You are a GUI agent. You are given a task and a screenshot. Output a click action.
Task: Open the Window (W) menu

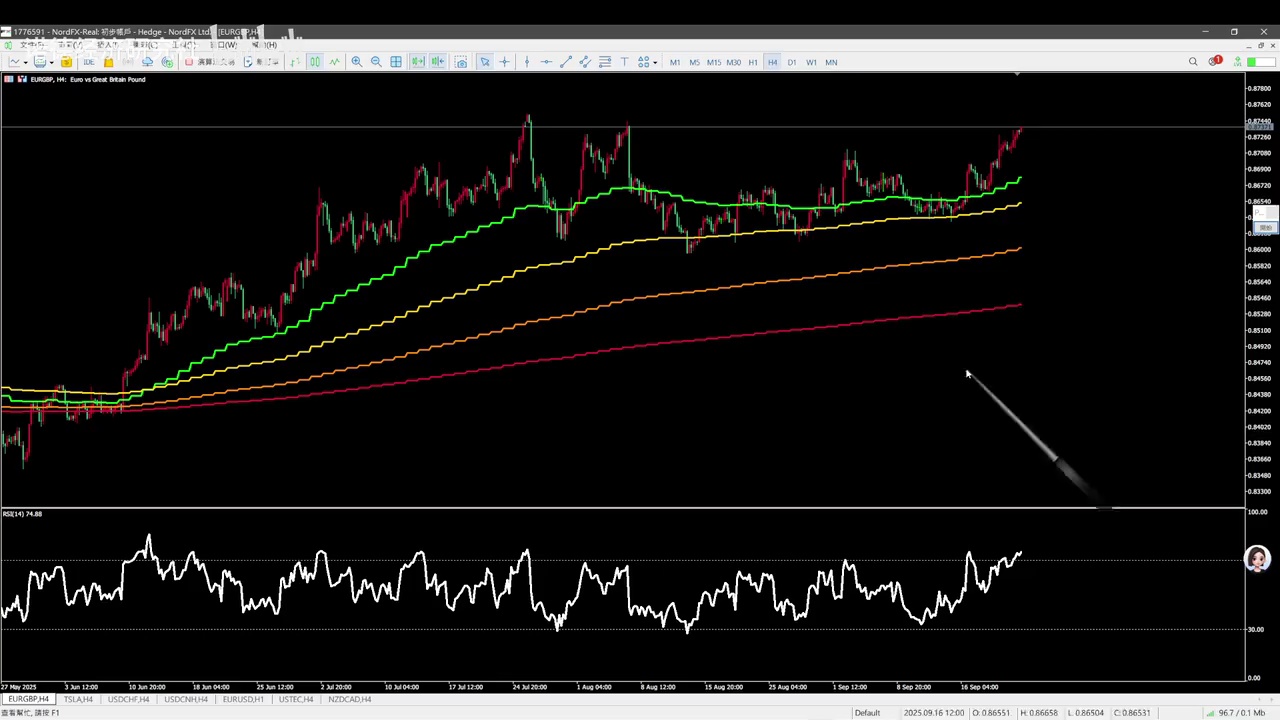coord(223,45)
